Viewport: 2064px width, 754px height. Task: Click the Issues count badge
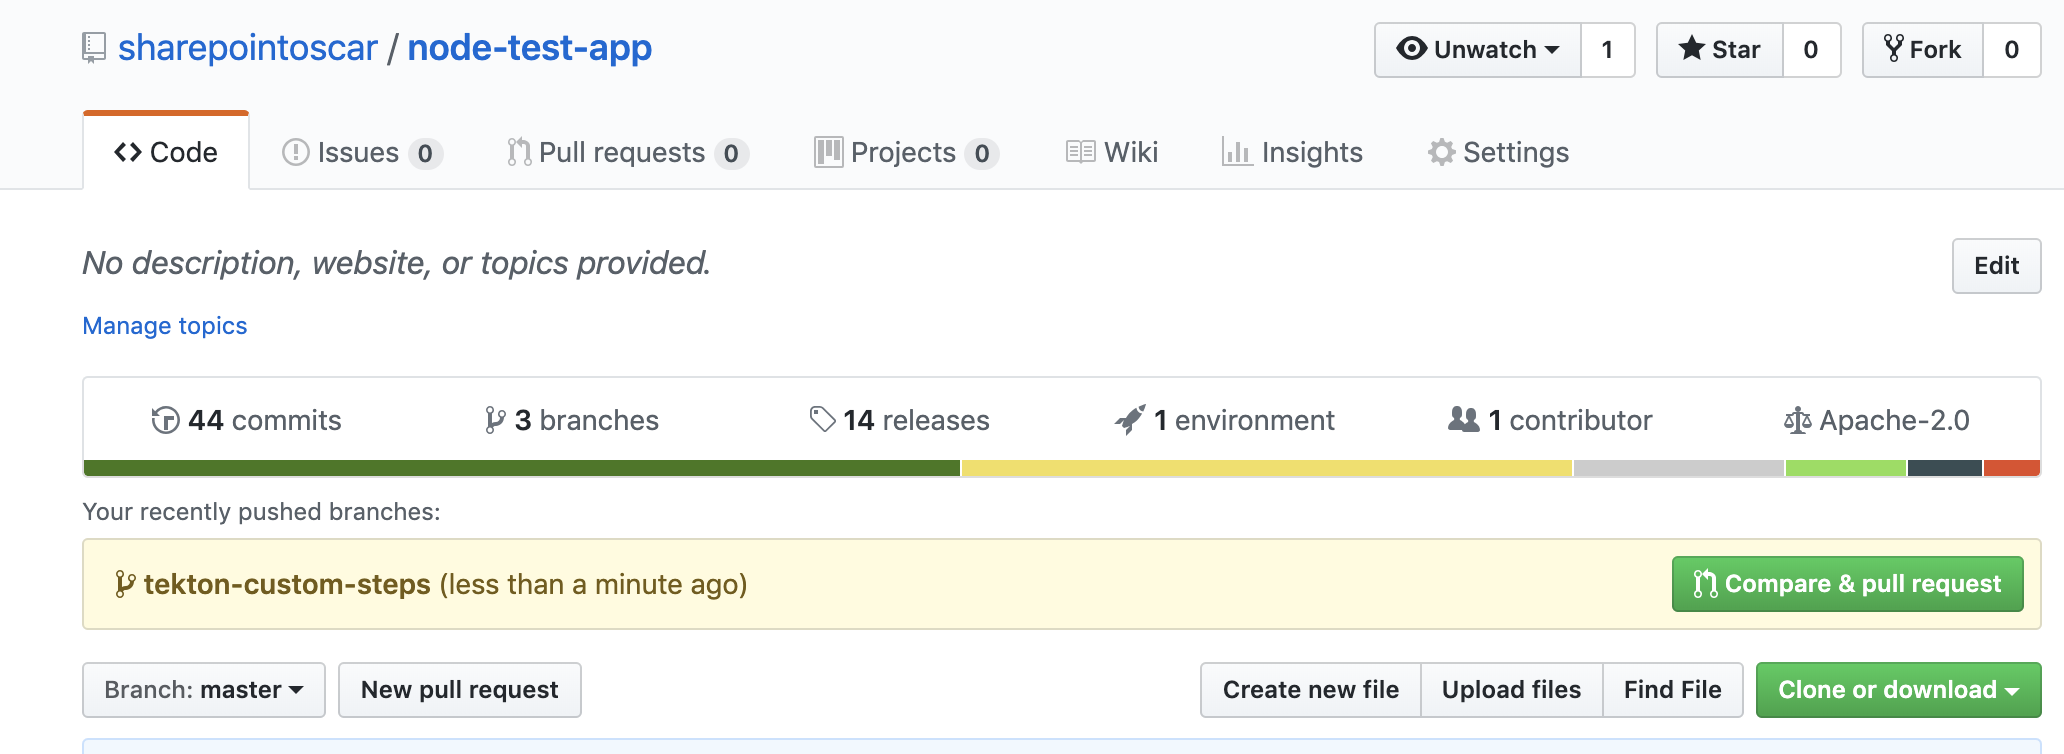coord(425,153)
